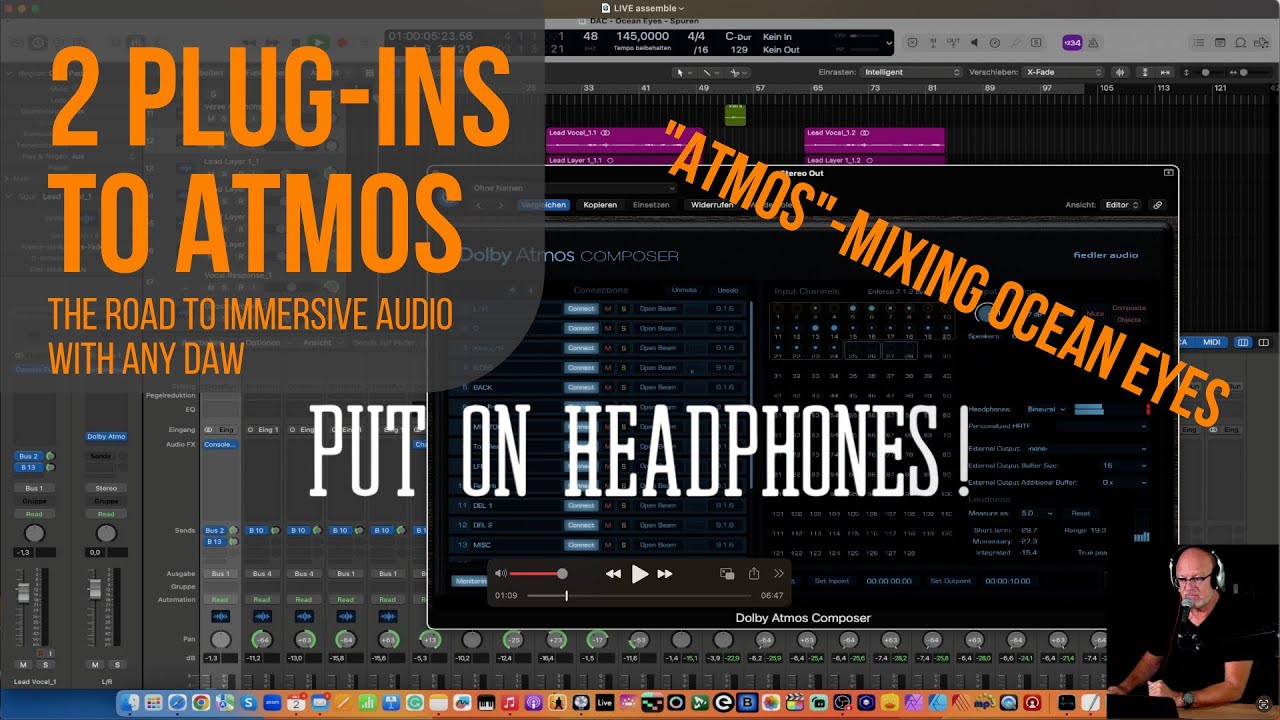Click Connect on the DEL 1 row
The height and width of the screenshot is (720, 1280).
(x=581, y=505)
